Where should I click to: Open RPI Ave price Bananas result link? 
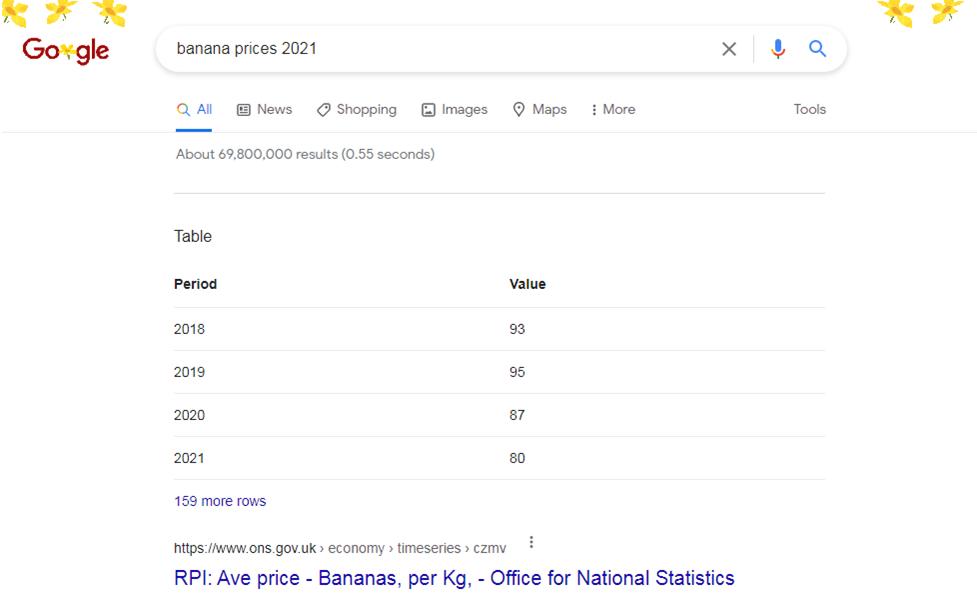tap(454, 578)
